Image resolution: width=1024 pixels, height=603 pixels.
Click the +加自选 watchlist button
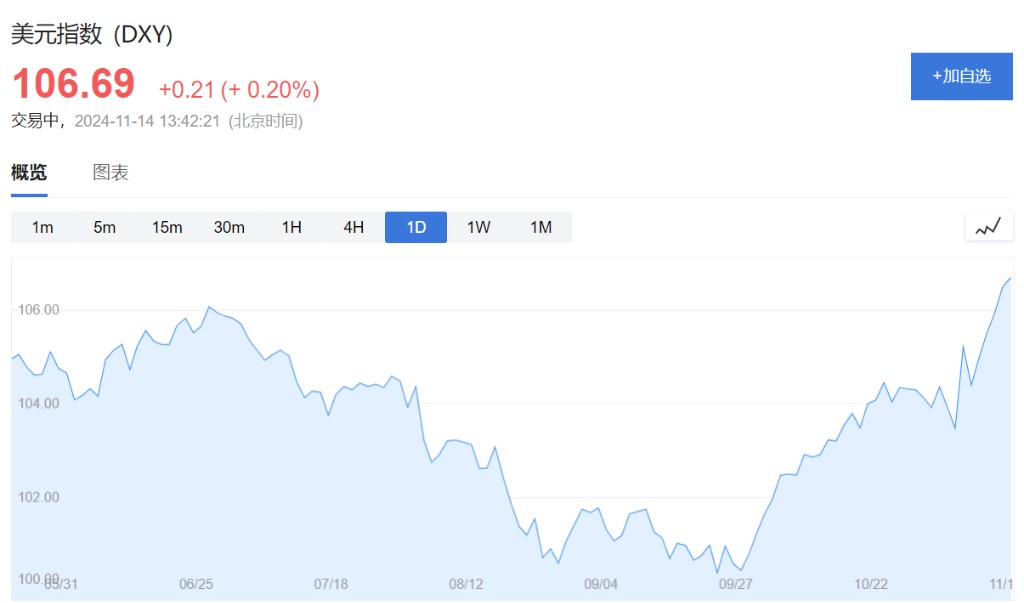pos(961,76)
